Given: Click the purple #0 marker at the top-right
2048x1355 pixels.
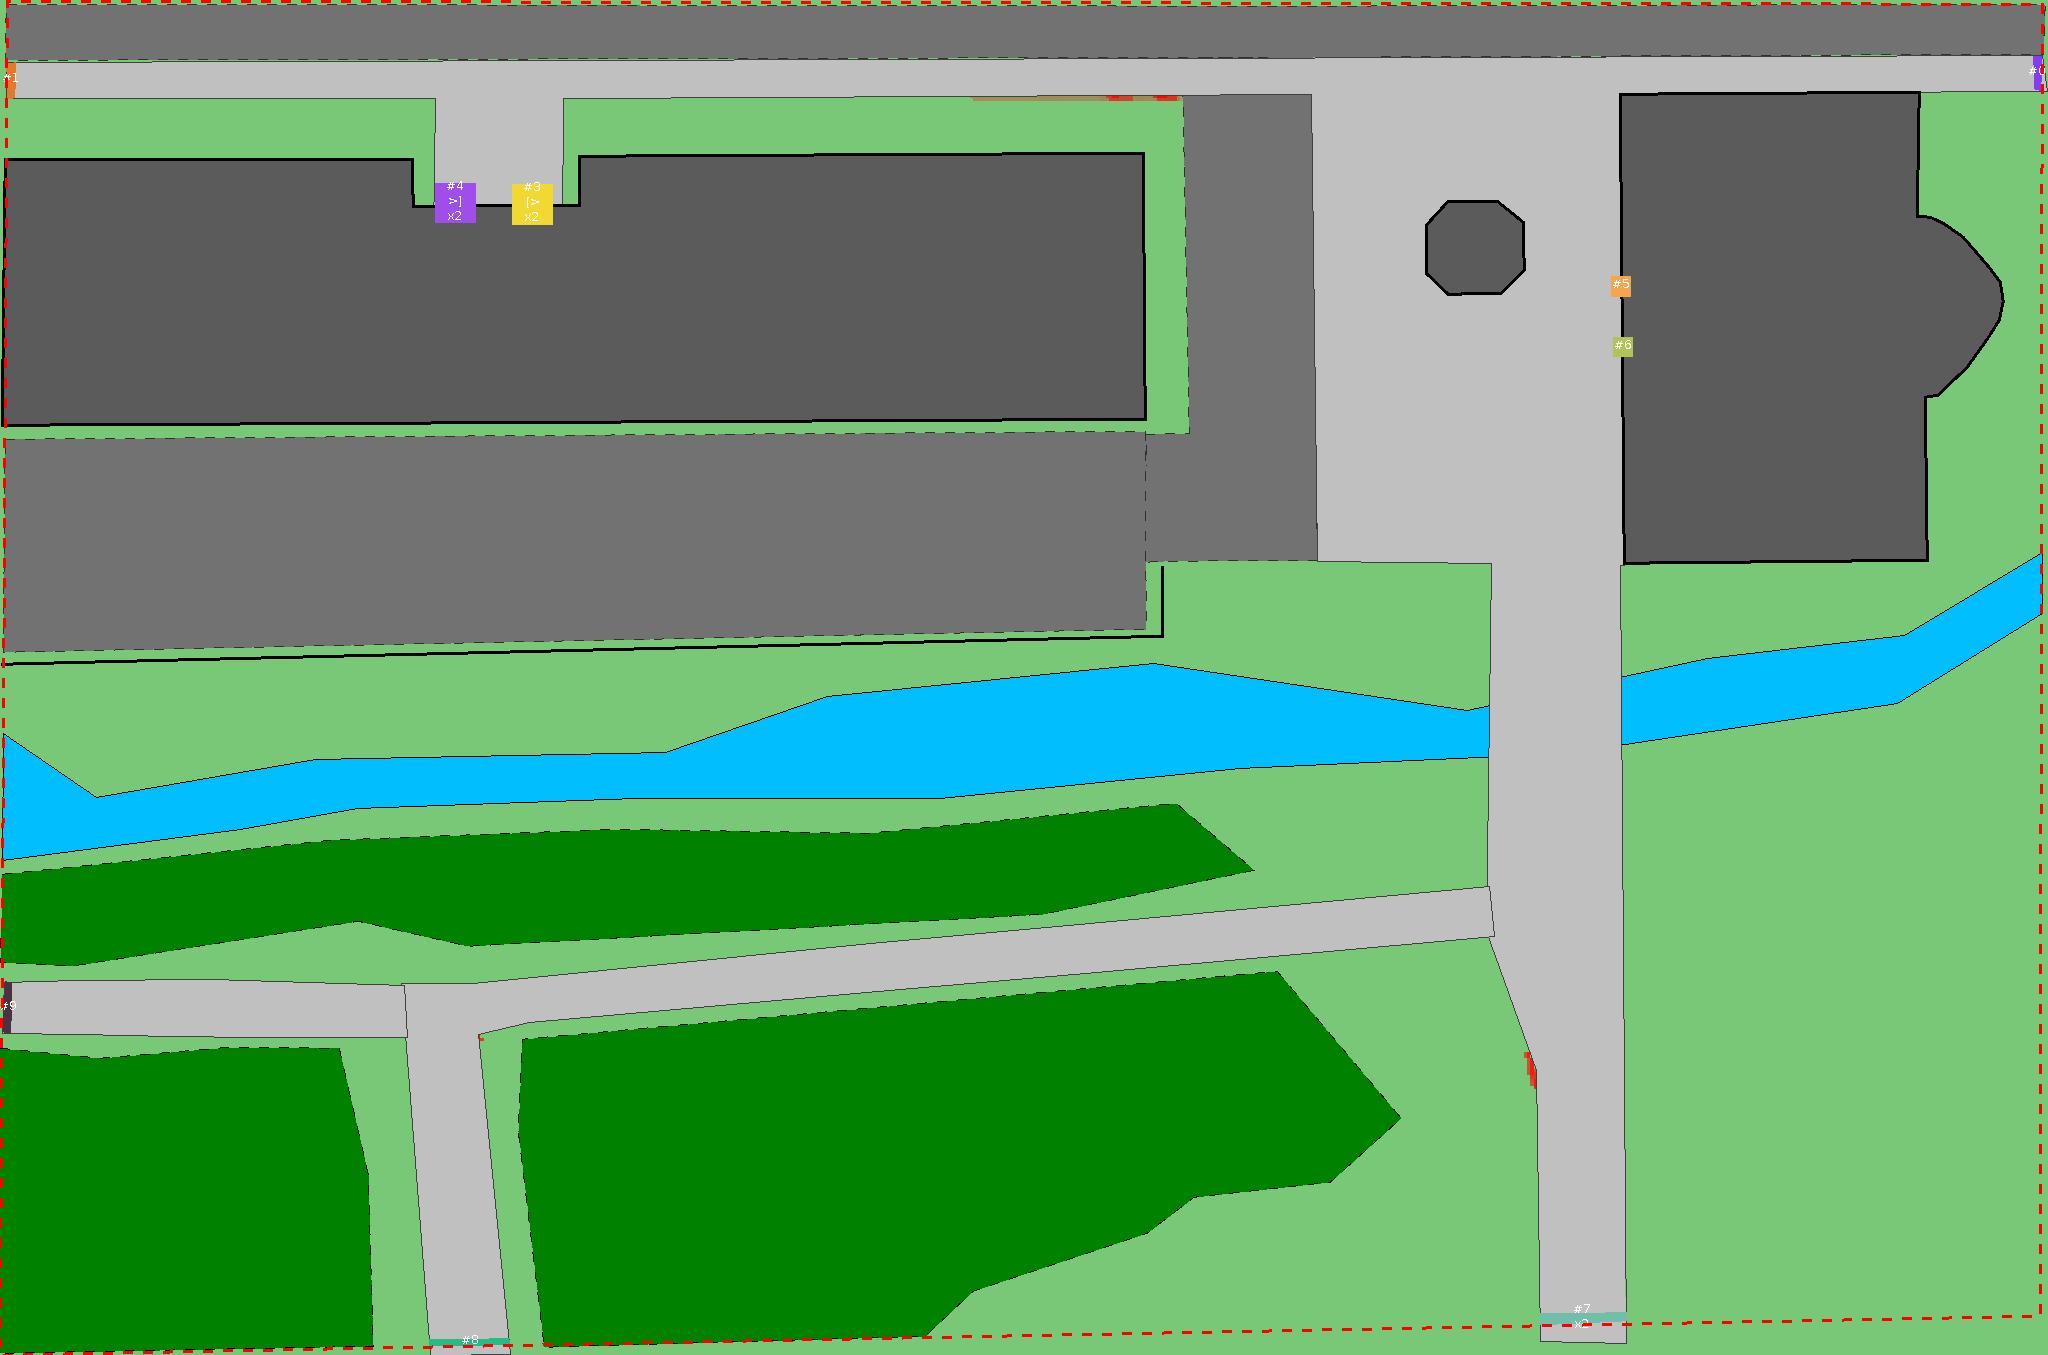Looking at the screenshot, I should pyautogui.click(x=2037, y=73).
